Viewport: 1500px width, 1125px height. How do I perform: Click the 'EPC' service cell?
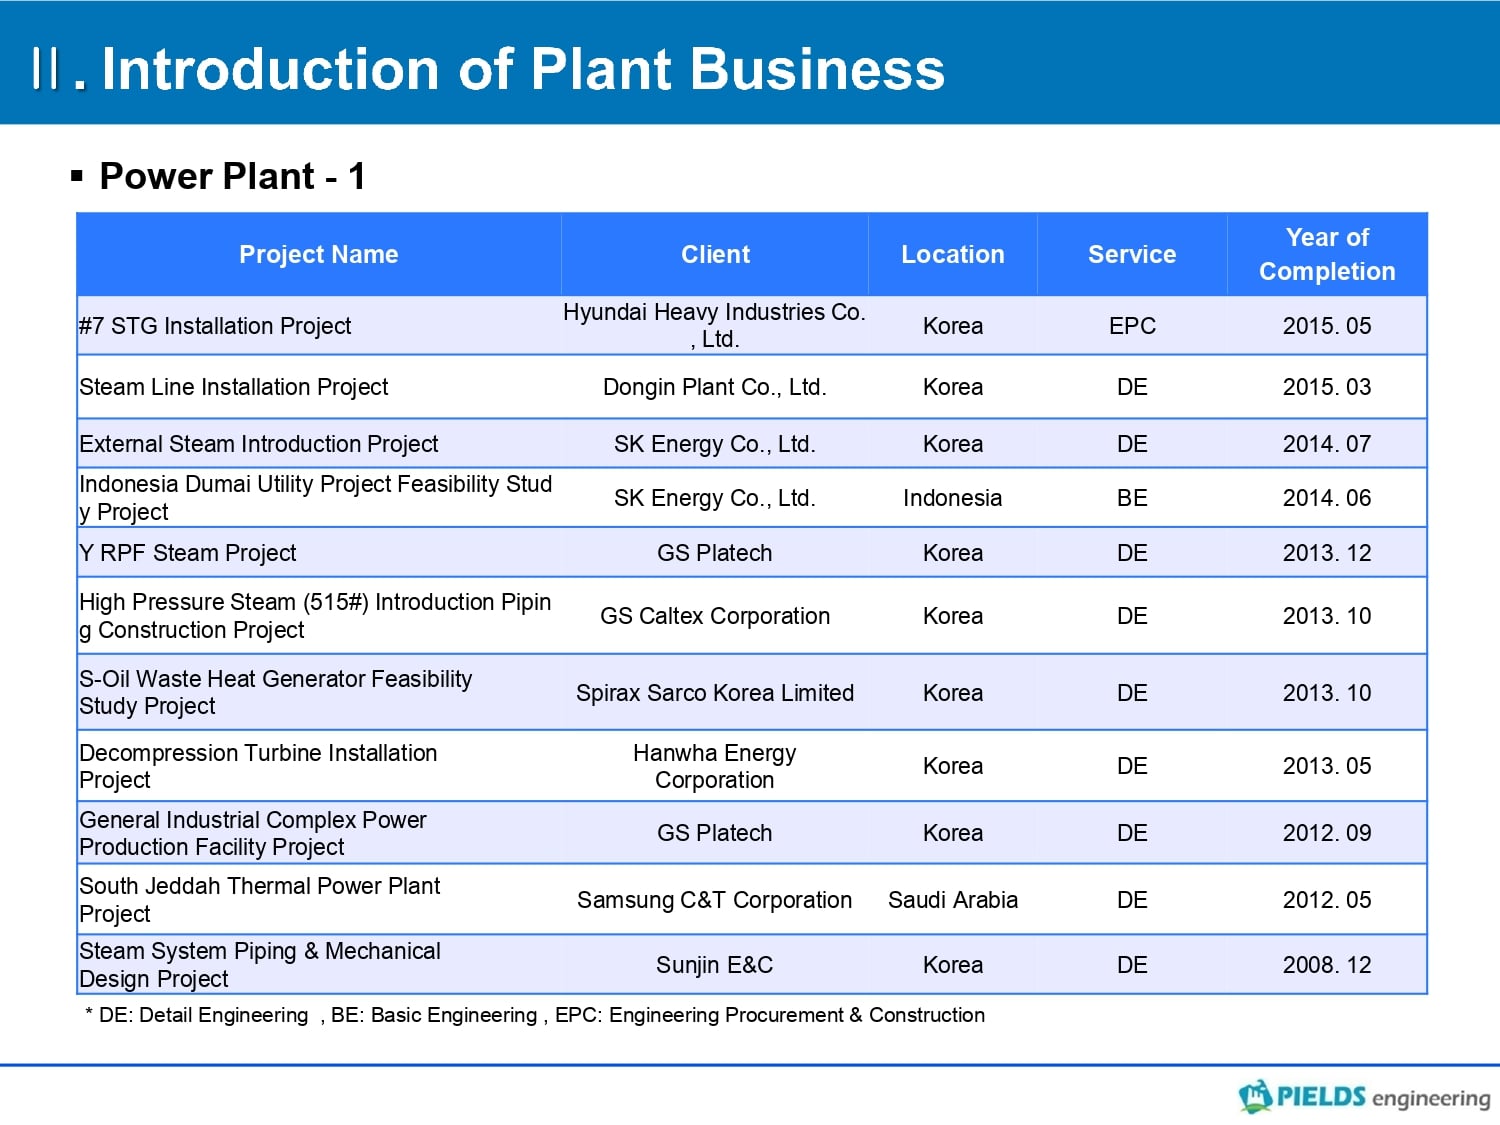1132,326
